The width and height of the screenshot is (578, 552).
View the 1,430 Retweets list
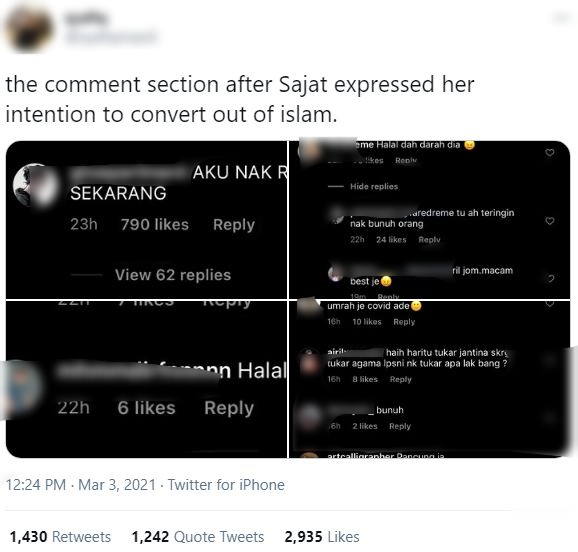point(60,537)
